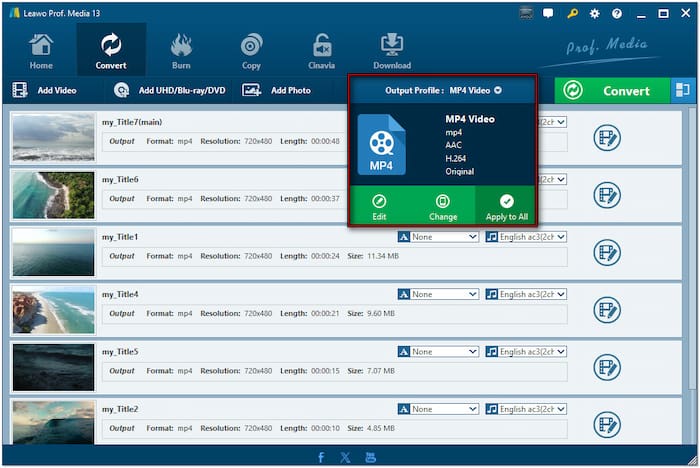
Task: Open subtitle dropdown for my_Title2
Action: [438, 409]
